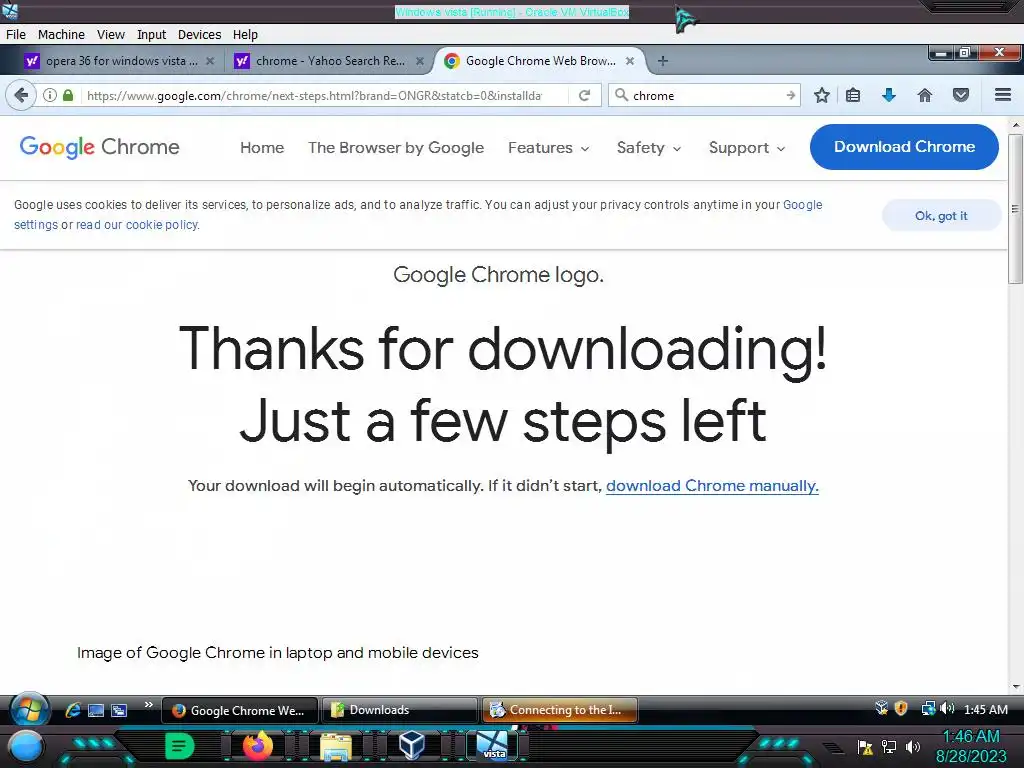Reload the page with the refresh icon
1024x768 pixels.
click(x=584, y=95)
